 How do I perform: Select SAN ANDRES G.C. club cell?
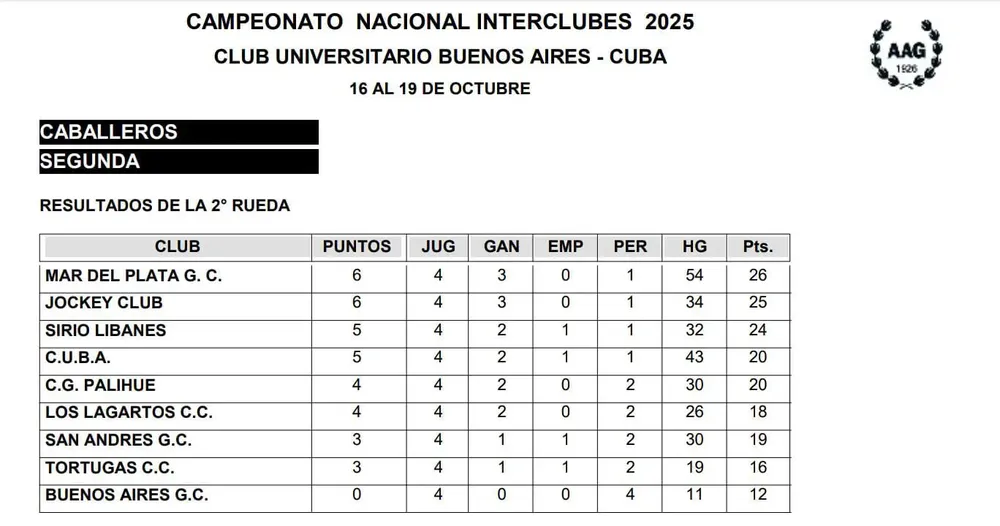coord(119,440)
